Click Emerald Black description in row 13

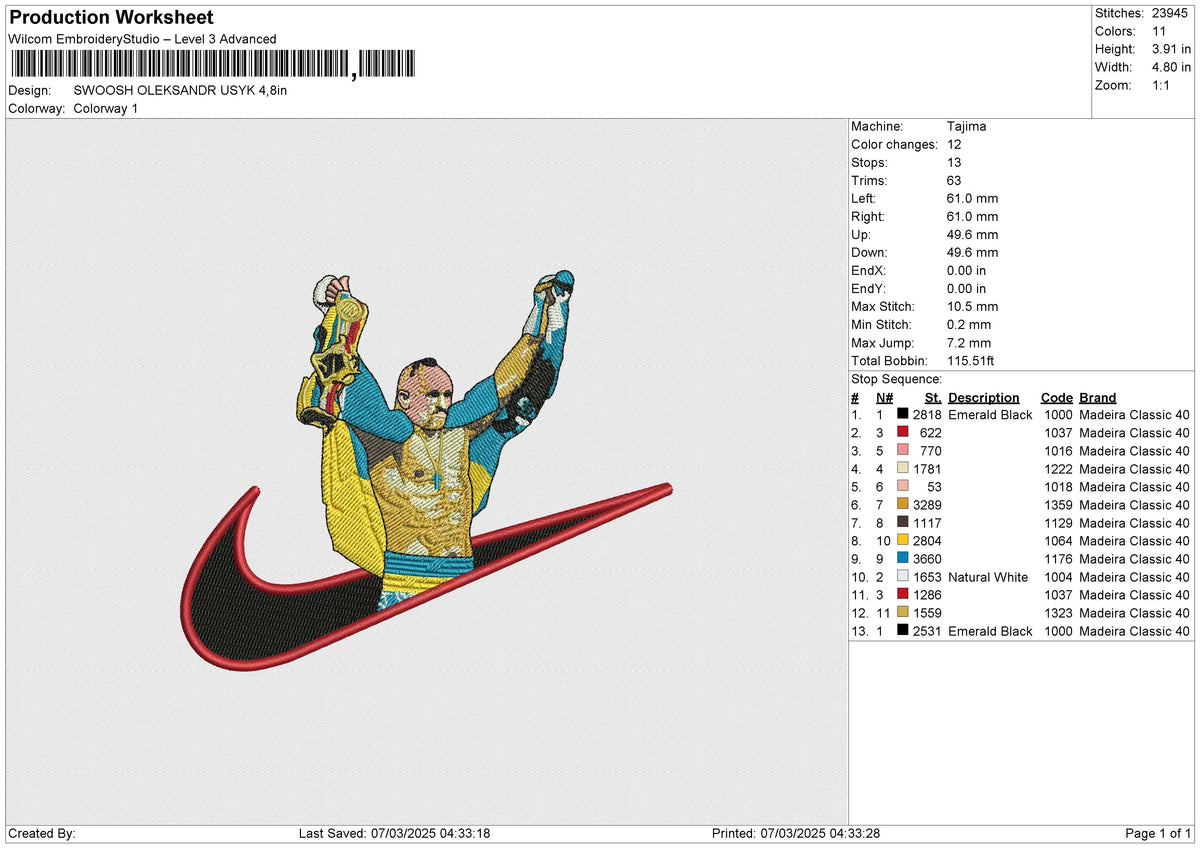(990, 631)
